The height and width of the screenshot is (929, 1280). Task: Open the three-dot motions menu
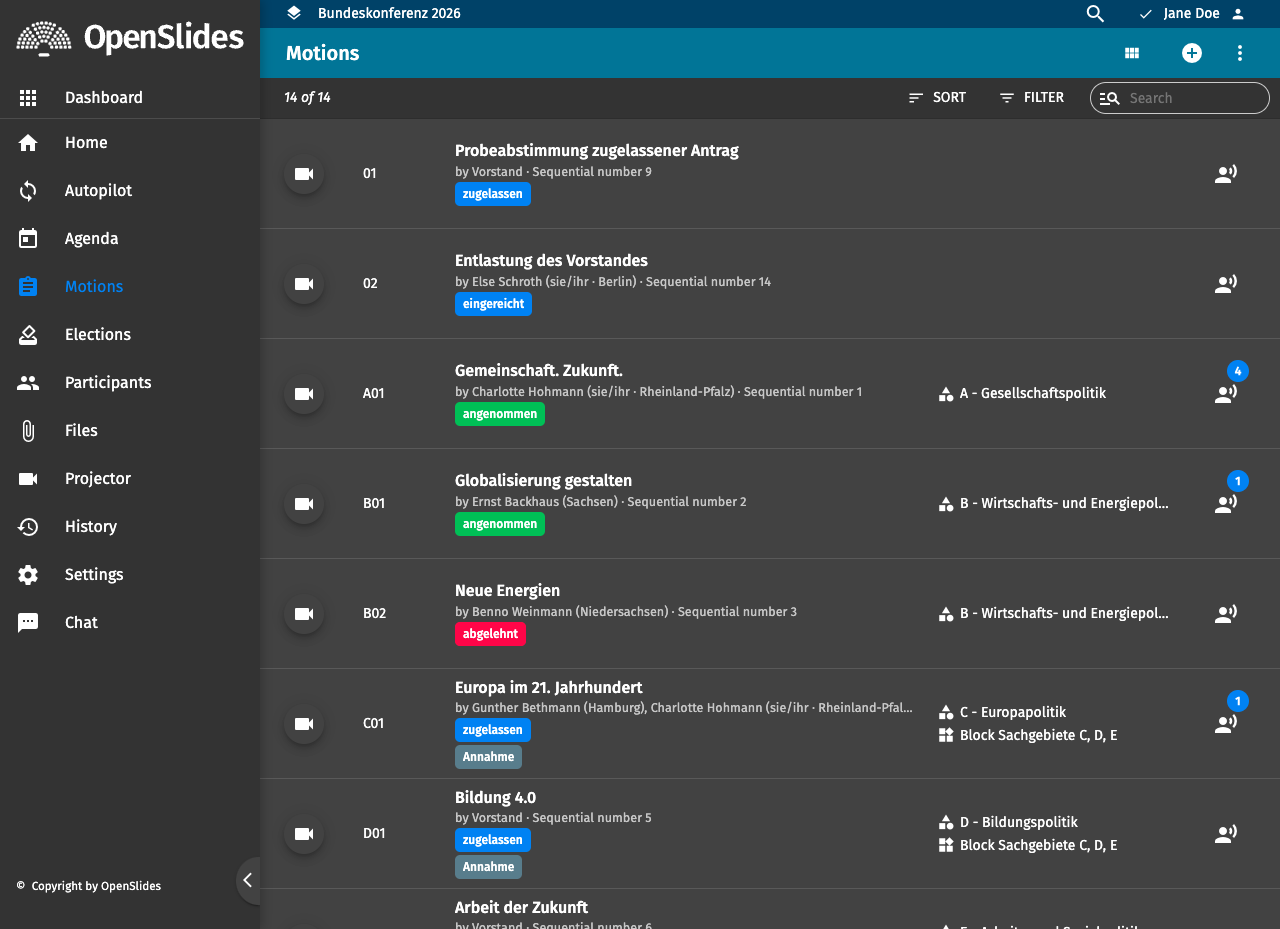click(x=1240, y=53)
